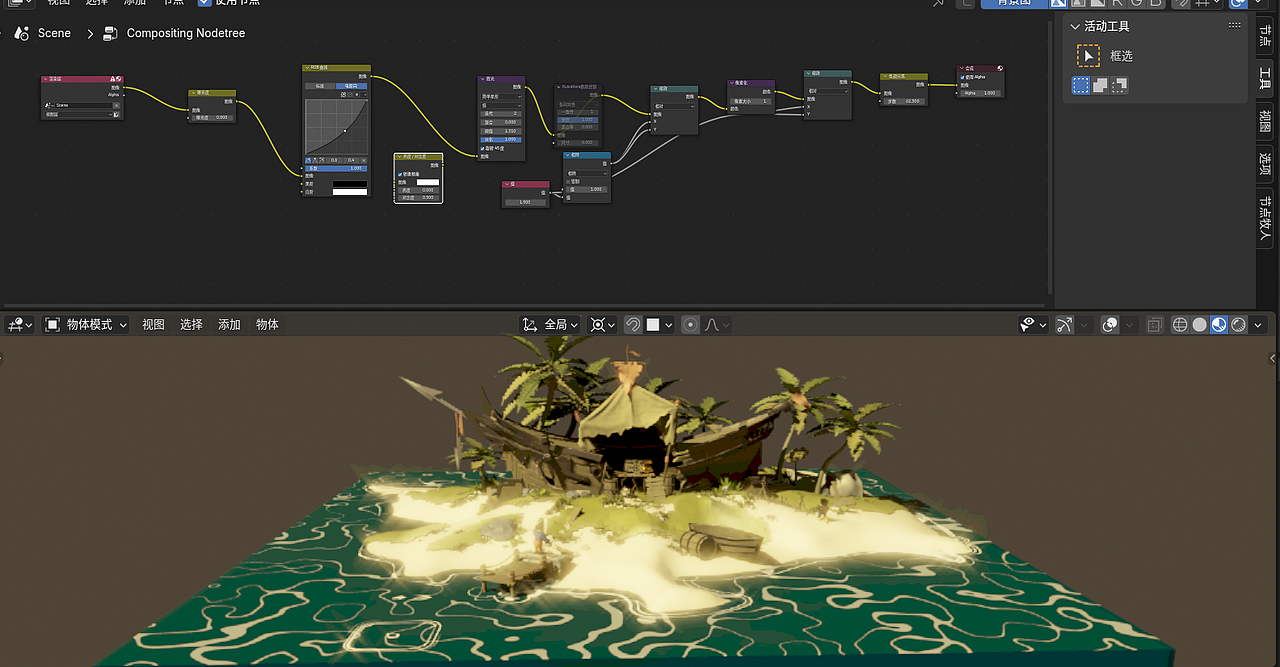Toggle 旋转45度 checkbox on glare node
The height and width of the screenshot is (667, 1280).
[x=484, y=149]
